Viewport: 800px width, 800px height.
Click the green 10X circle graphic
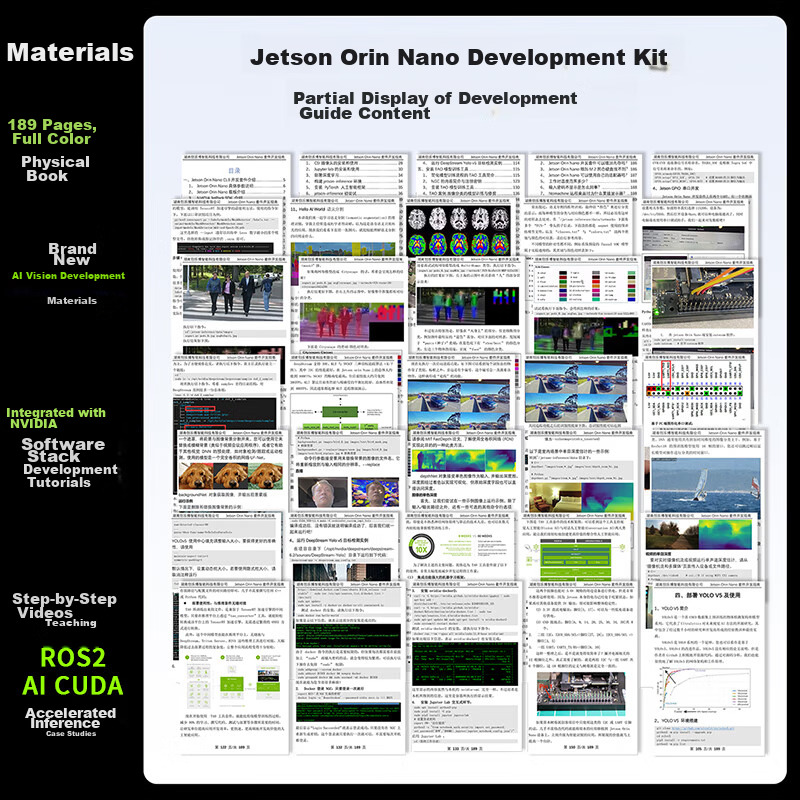(421, 547)
